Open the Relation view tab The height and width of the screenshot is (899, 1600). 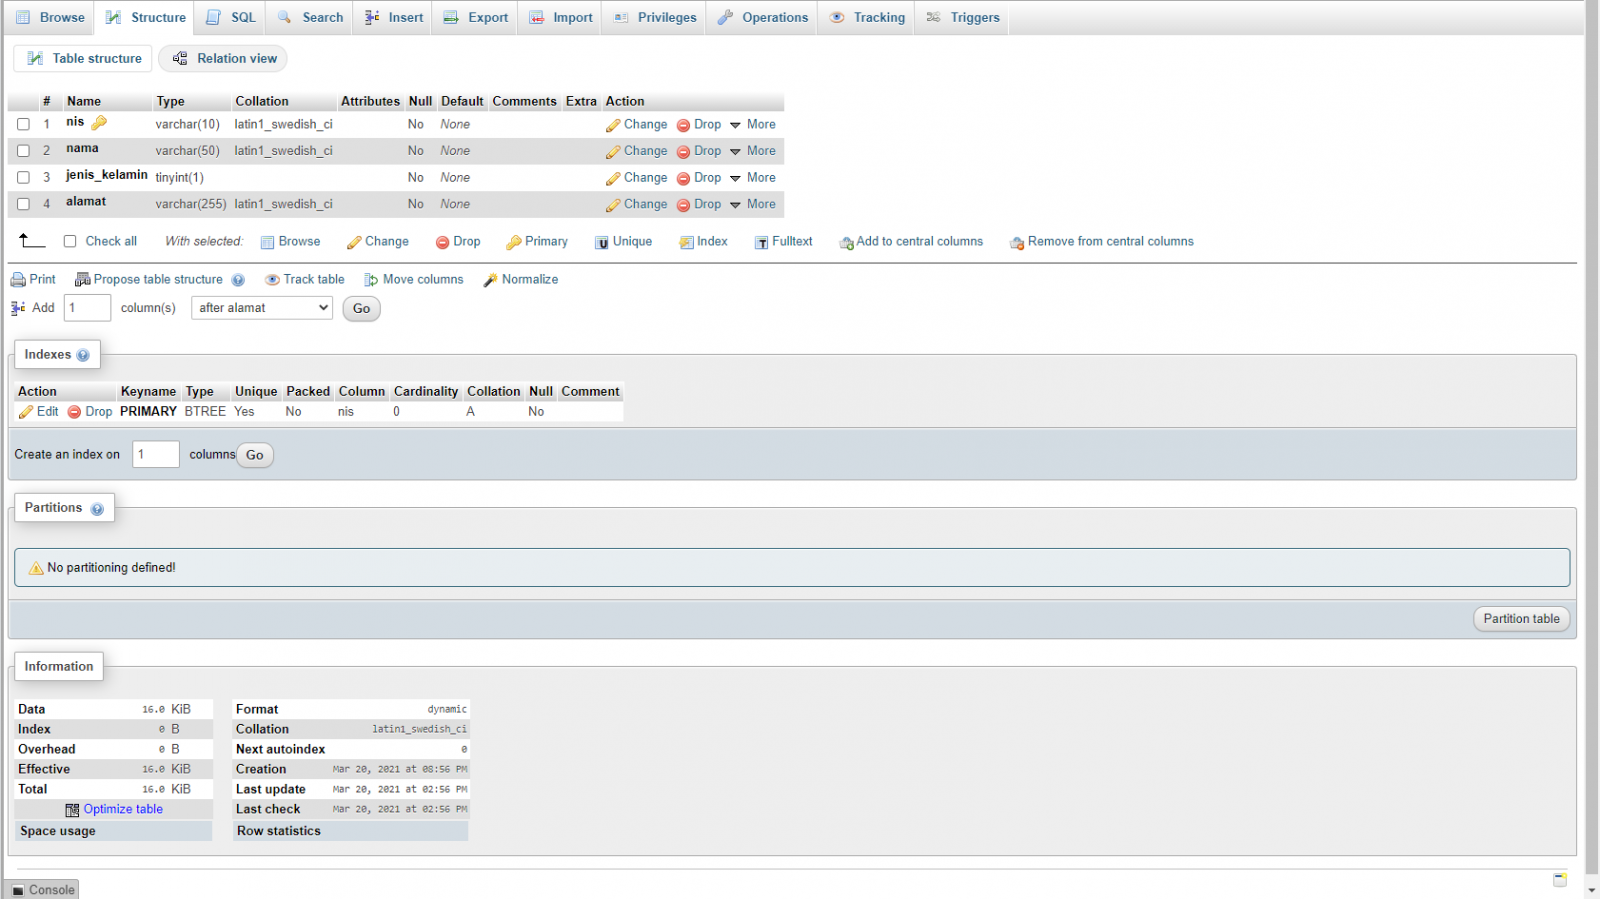[224, 59]
